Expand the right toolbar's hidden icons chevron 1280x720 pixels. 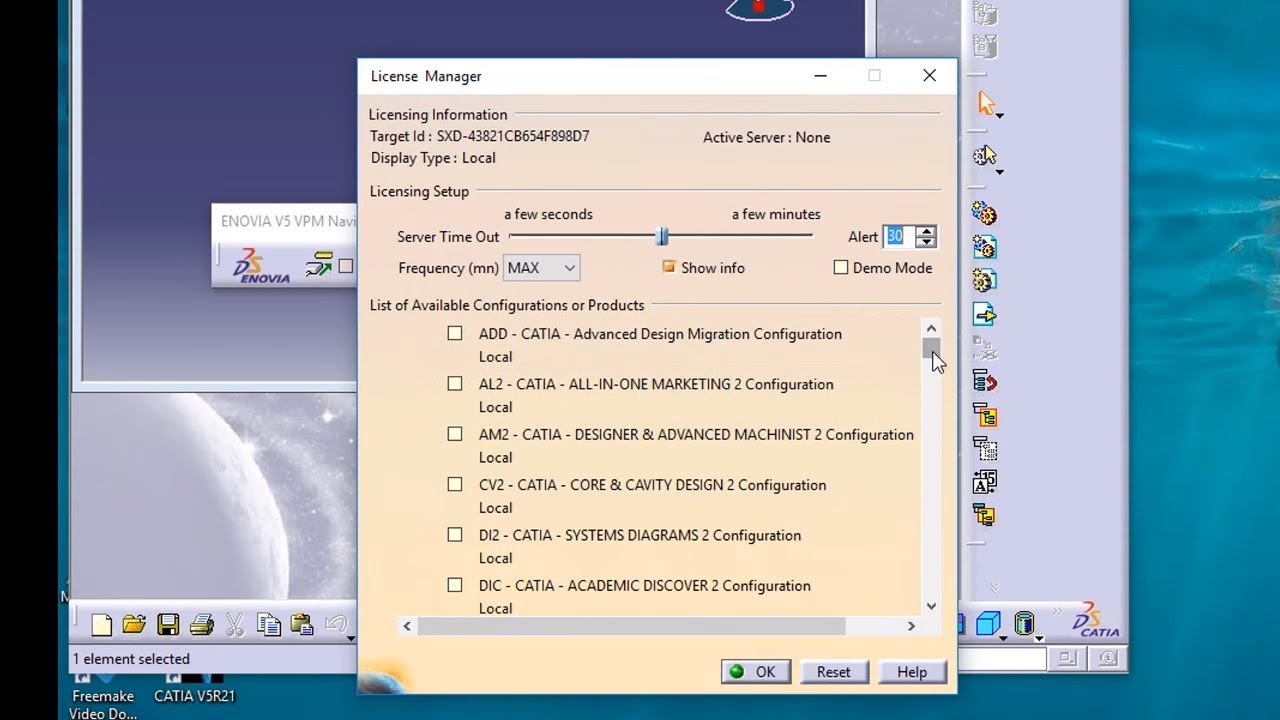tap(994, 587)
